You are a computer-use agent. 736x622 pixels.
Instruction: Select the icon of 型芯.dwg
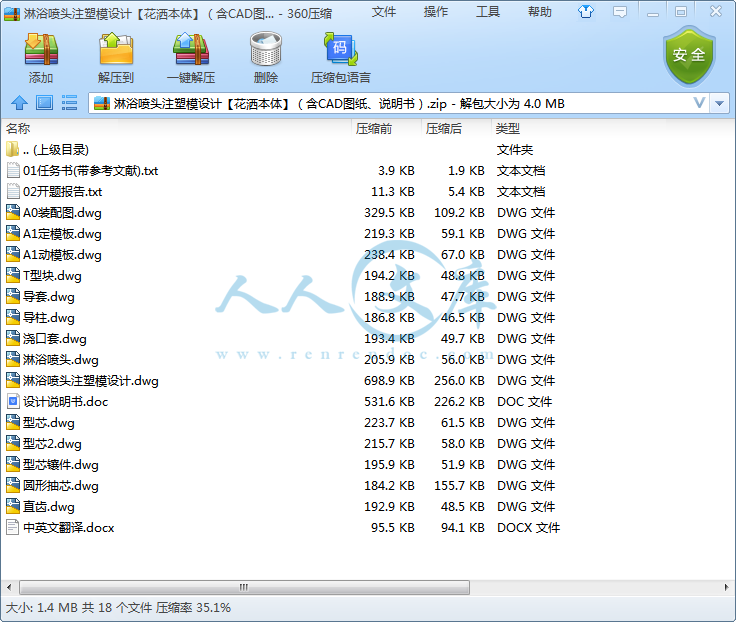tap(13, 422)
